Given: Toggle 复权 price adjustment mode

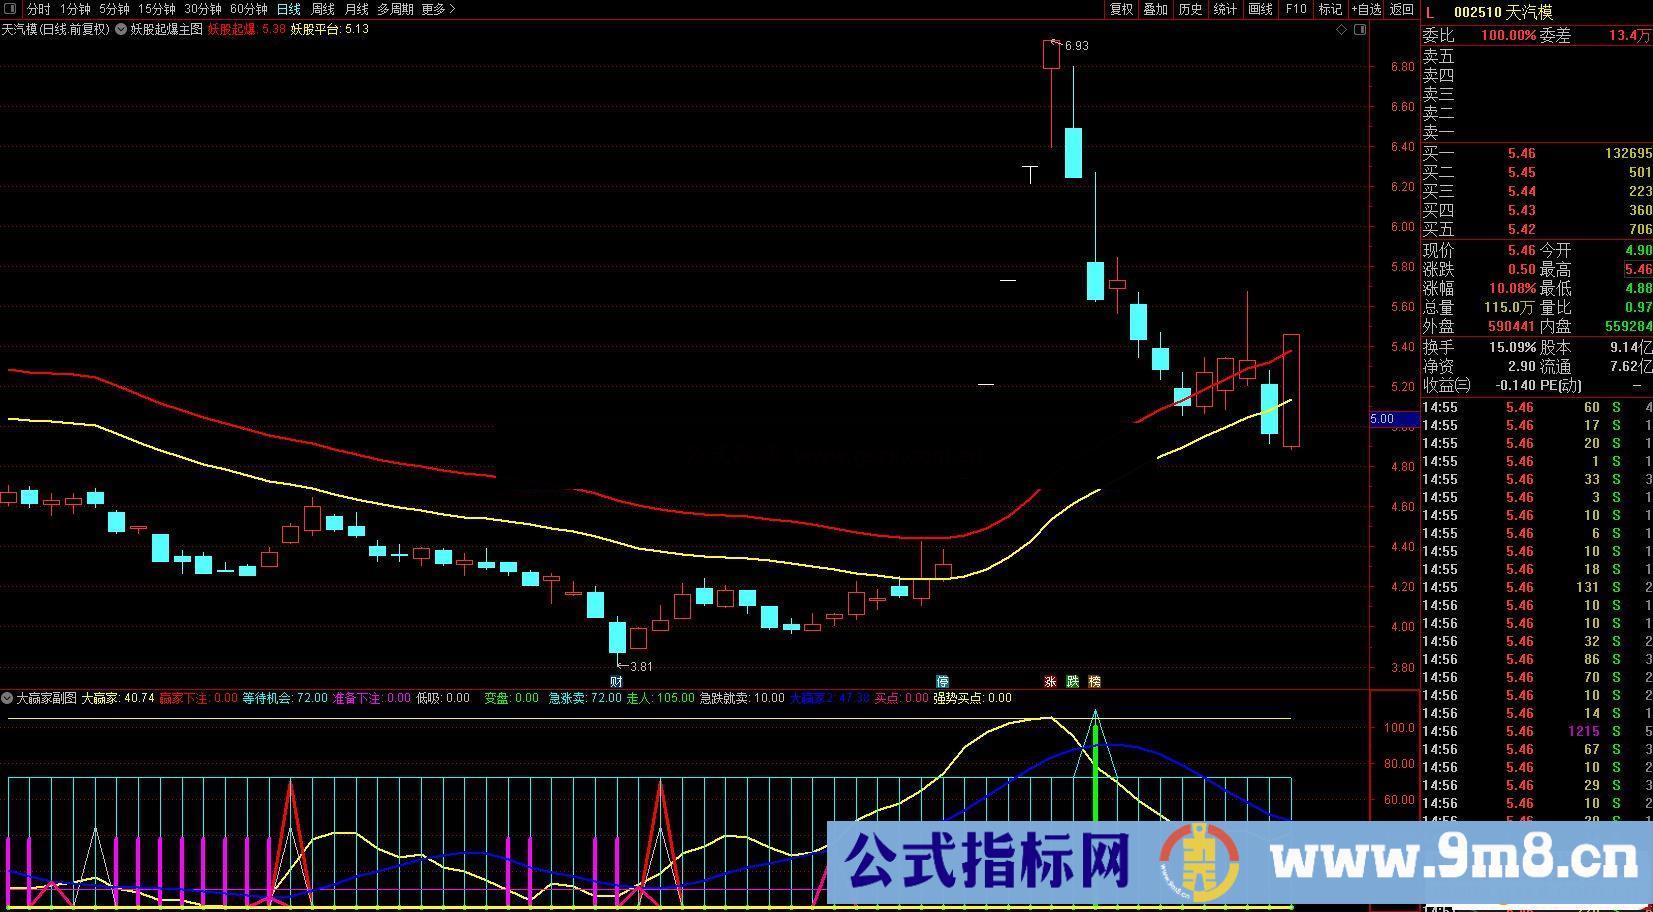Looking at the screenshot, I should click(1120, 9).
